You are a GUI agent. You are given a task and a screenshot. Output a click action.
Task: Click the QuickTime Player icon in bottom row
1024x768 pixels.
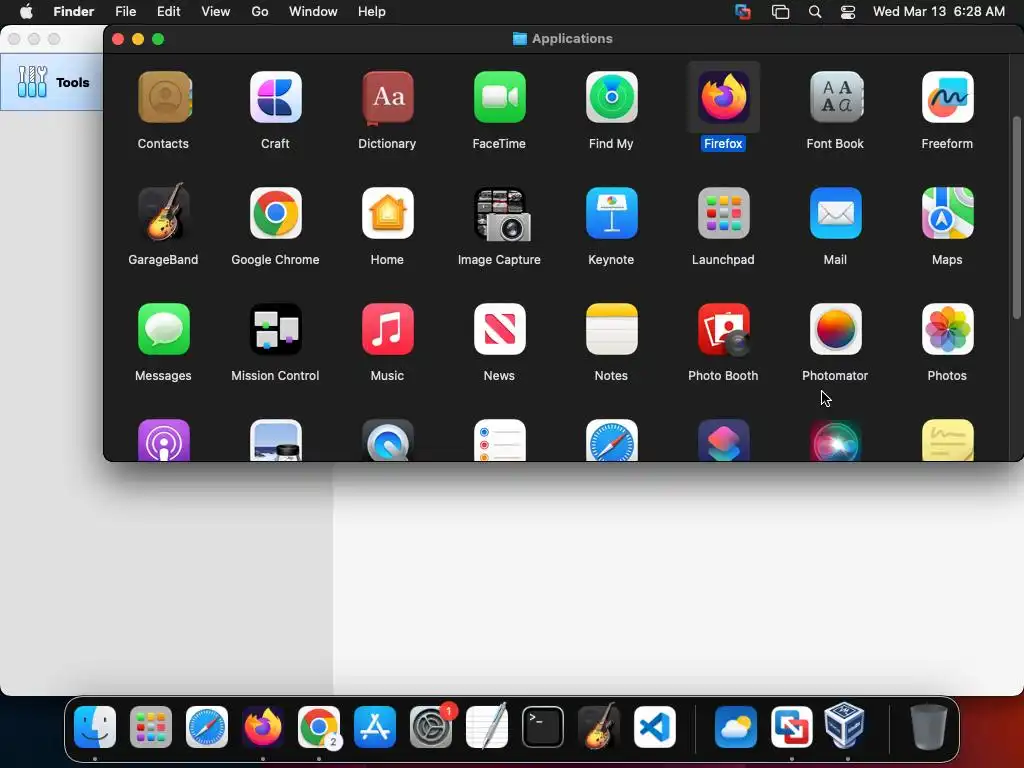(x=387, y=440)
